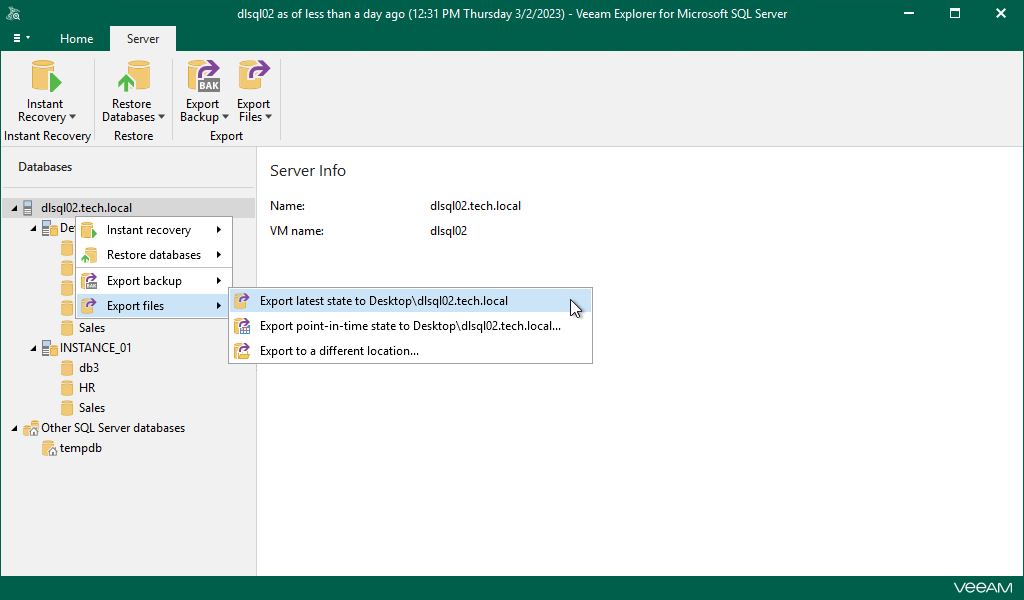Click the Instant recovery context menu icon
Image resolution: width=1024 pixels, height=600 pixels.
[89, 230]
